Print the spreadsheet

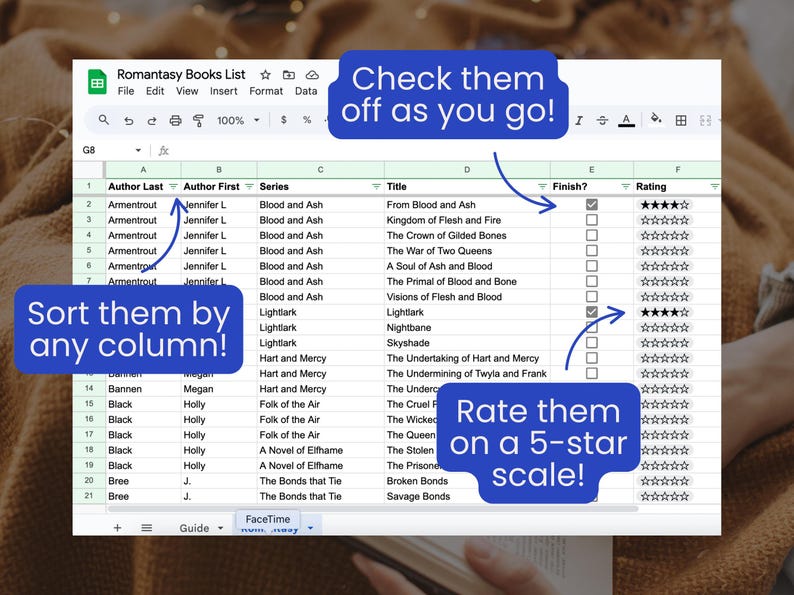(175, 121)
